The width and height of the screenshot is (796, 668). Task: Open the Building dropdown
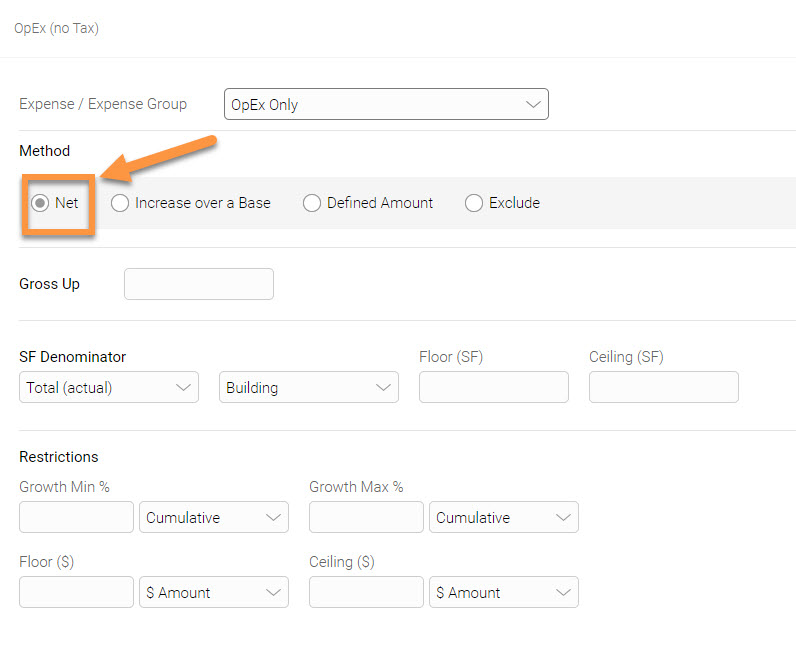click(309, 387)
